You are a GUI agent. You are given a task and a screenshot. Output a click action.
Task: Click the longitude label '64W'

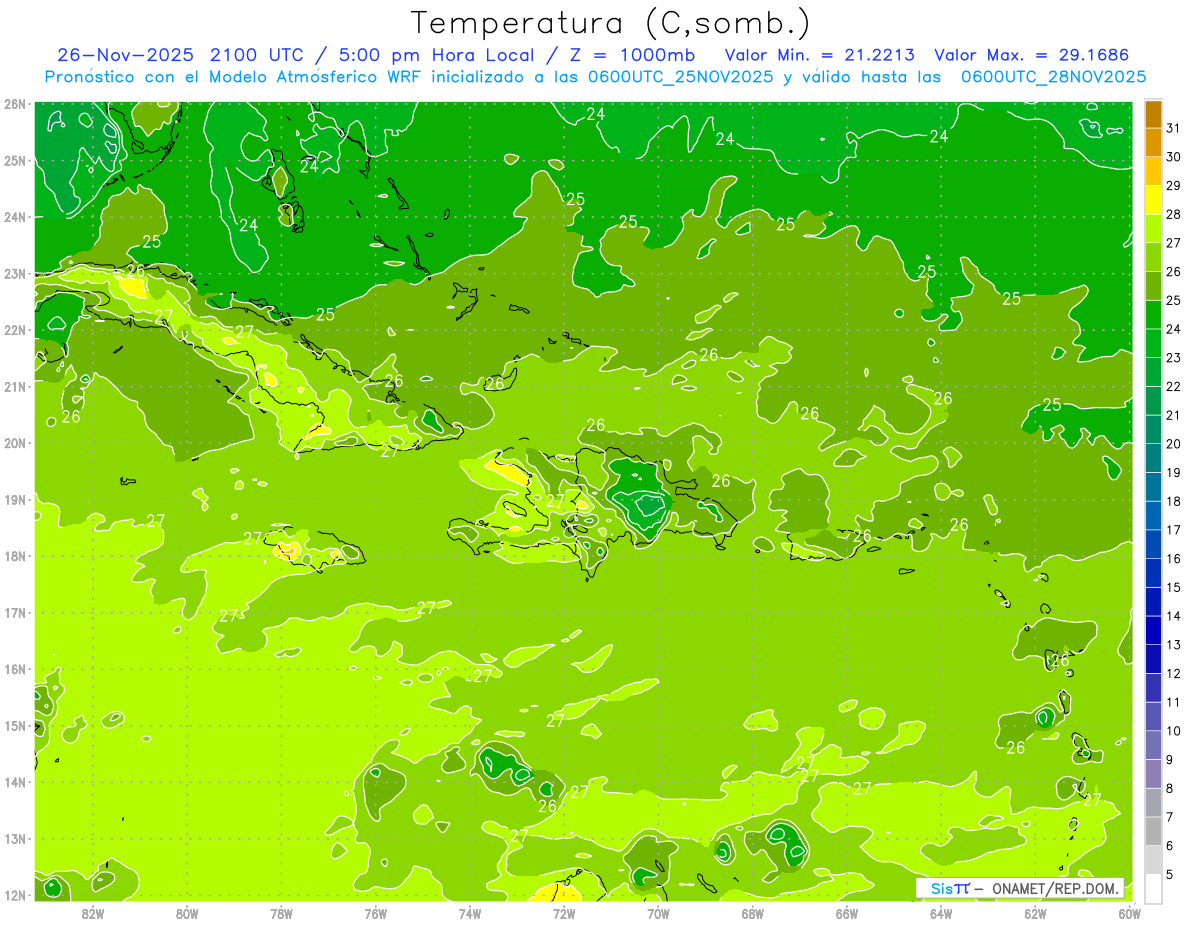coord(941,913)
